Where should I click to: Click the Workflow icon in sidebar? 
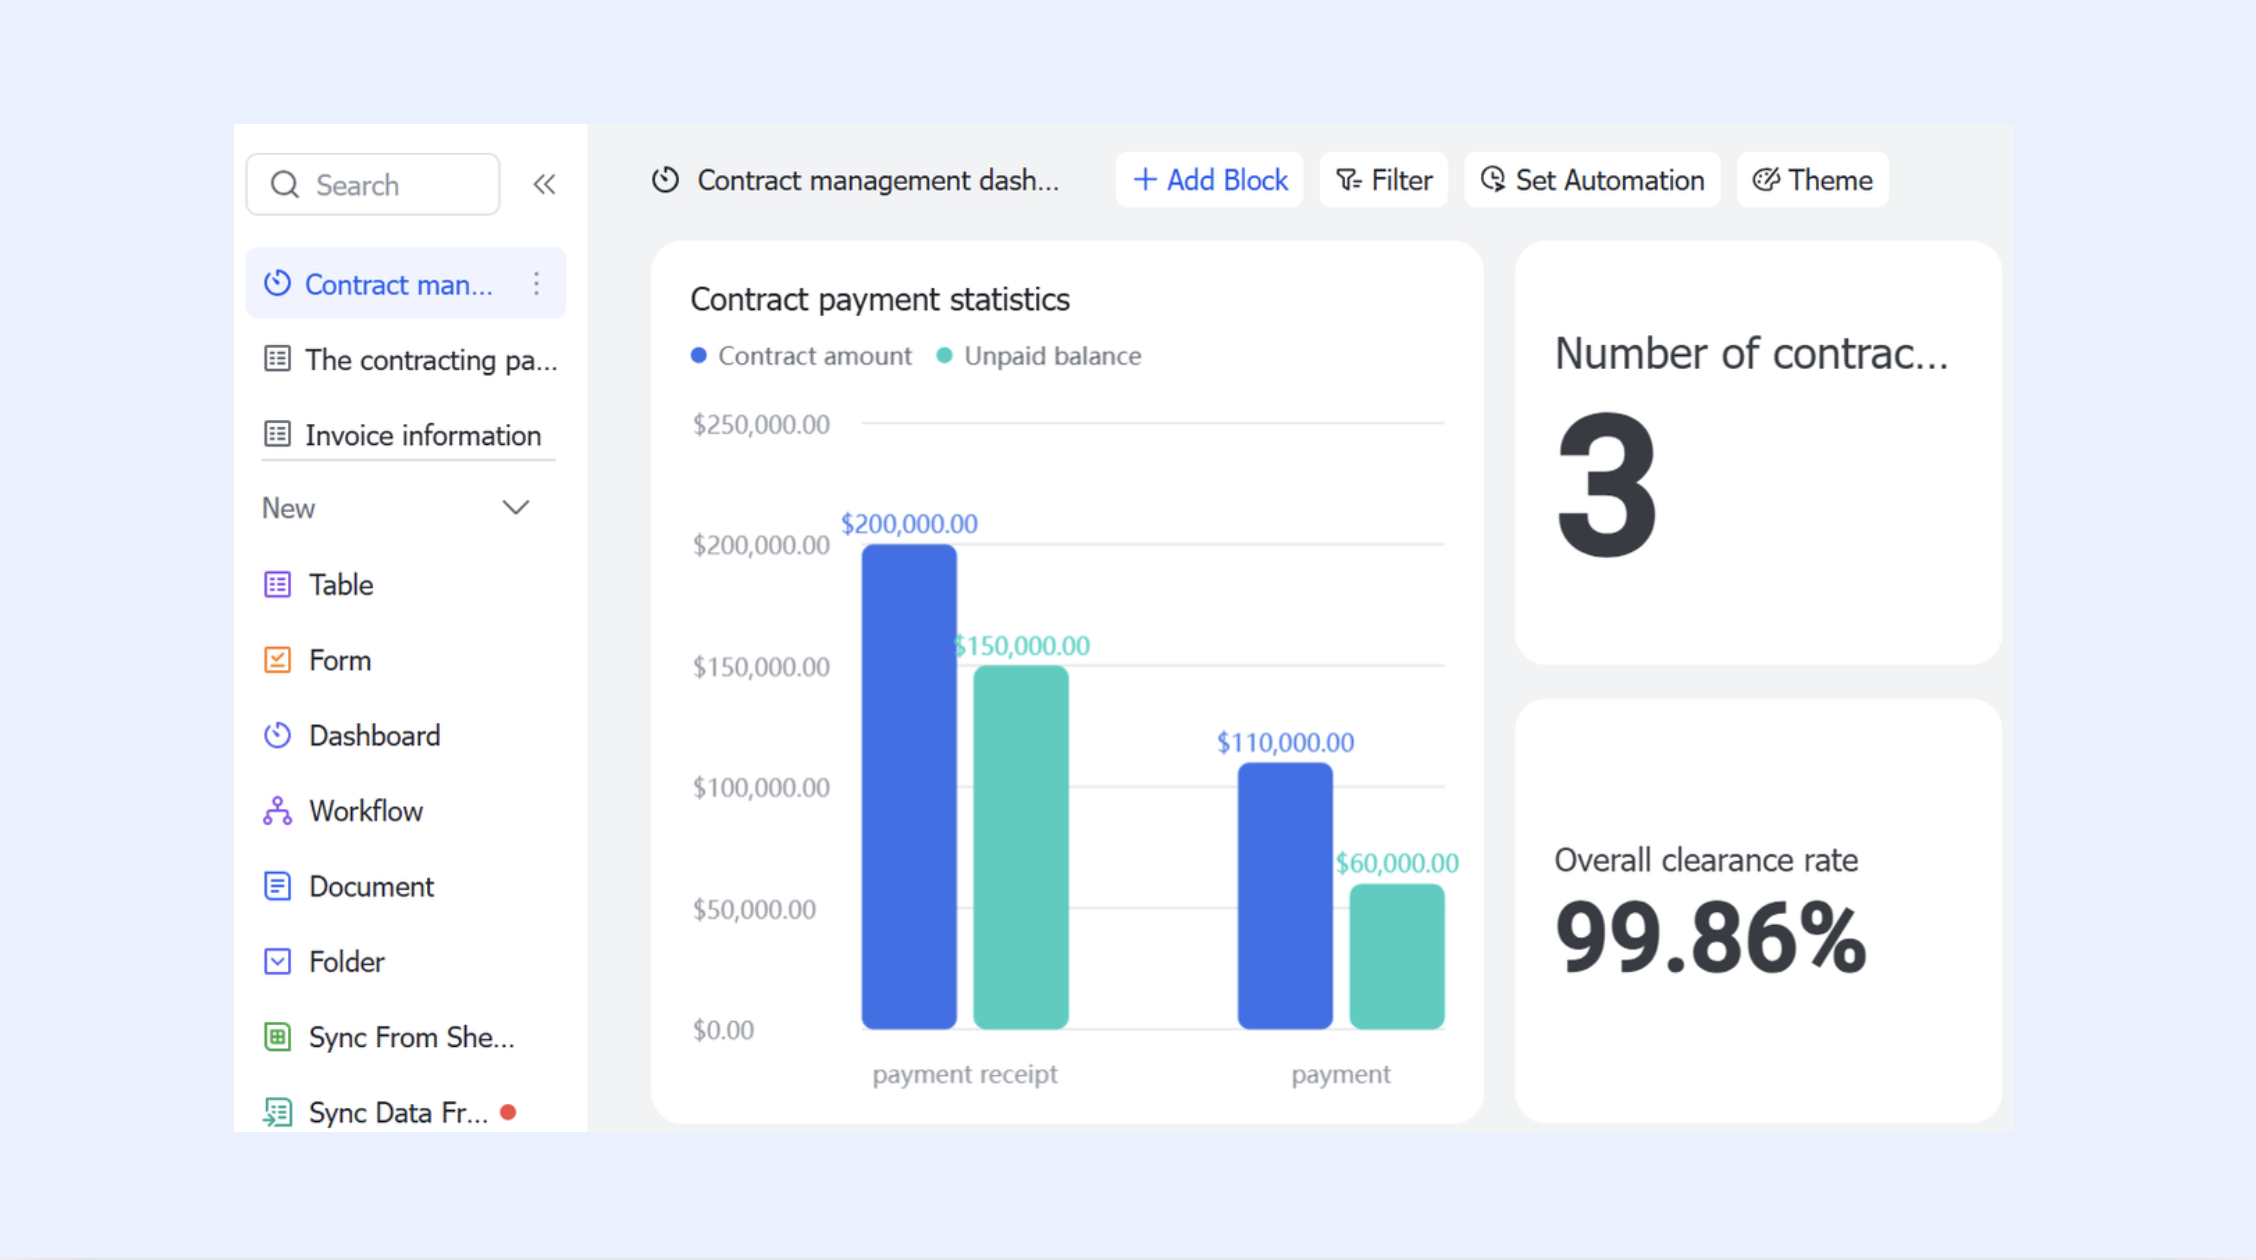[x=277, y=811]
